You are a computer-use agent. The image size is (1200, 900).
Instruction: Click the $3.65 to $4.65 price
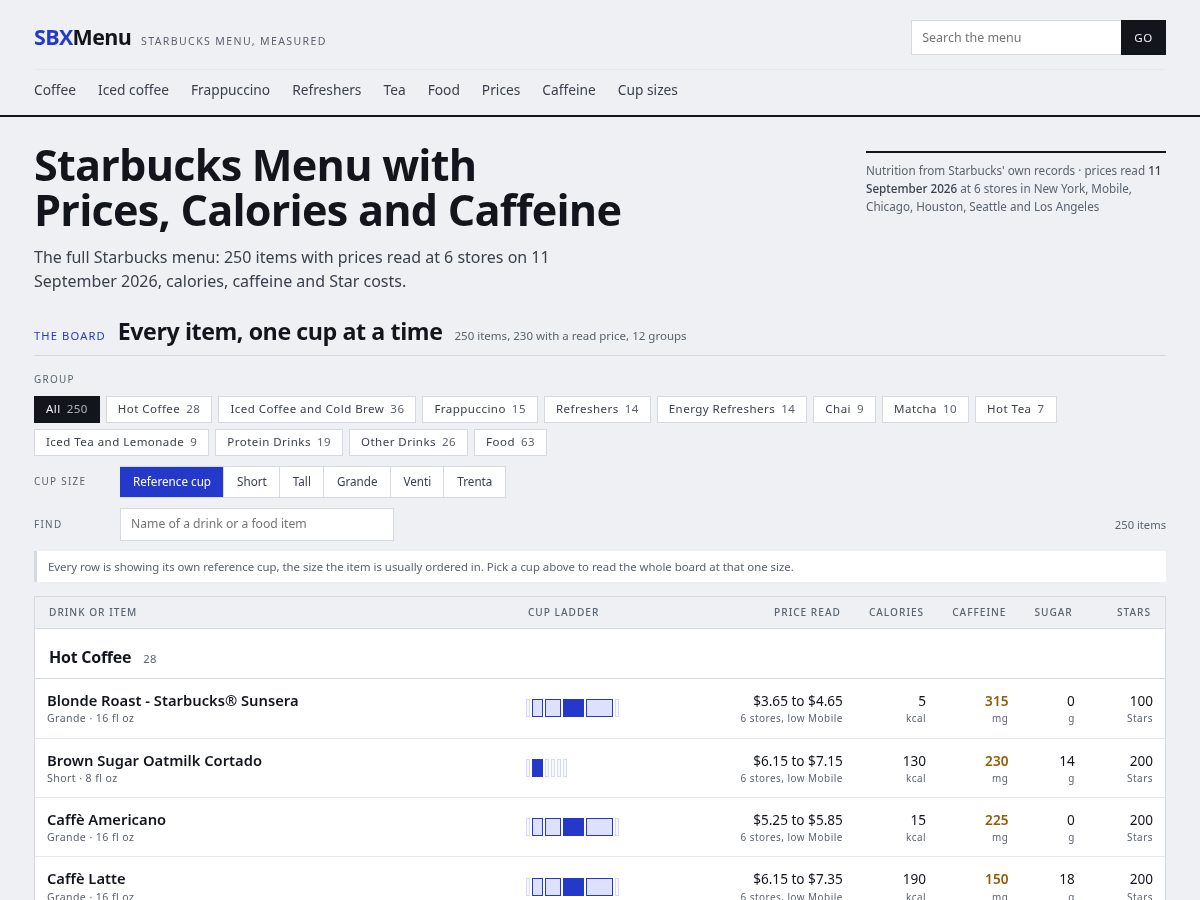tap(798, 701)
